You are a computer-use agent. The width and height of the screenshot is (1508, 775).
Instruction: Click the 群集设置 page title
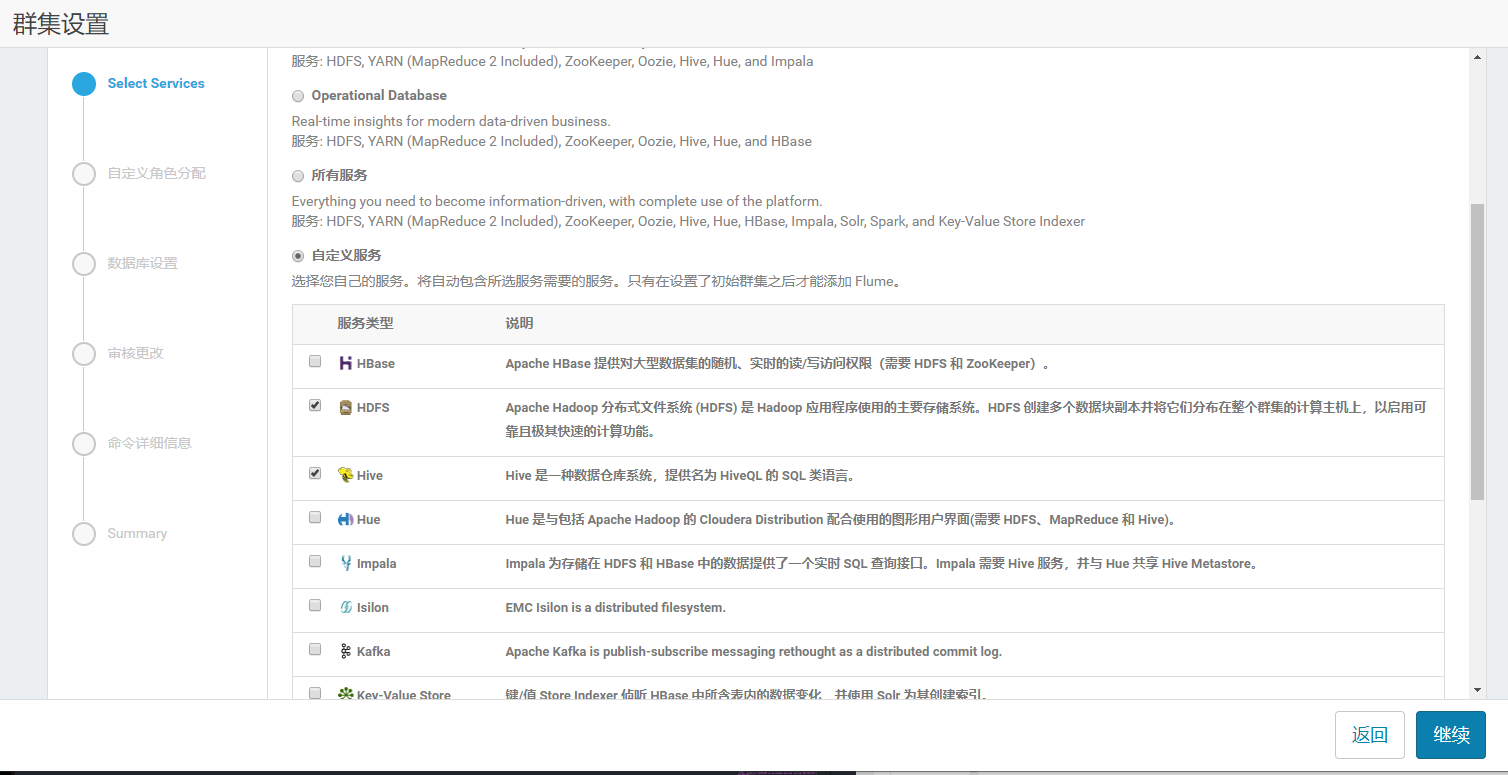click(x=61, y=25)
